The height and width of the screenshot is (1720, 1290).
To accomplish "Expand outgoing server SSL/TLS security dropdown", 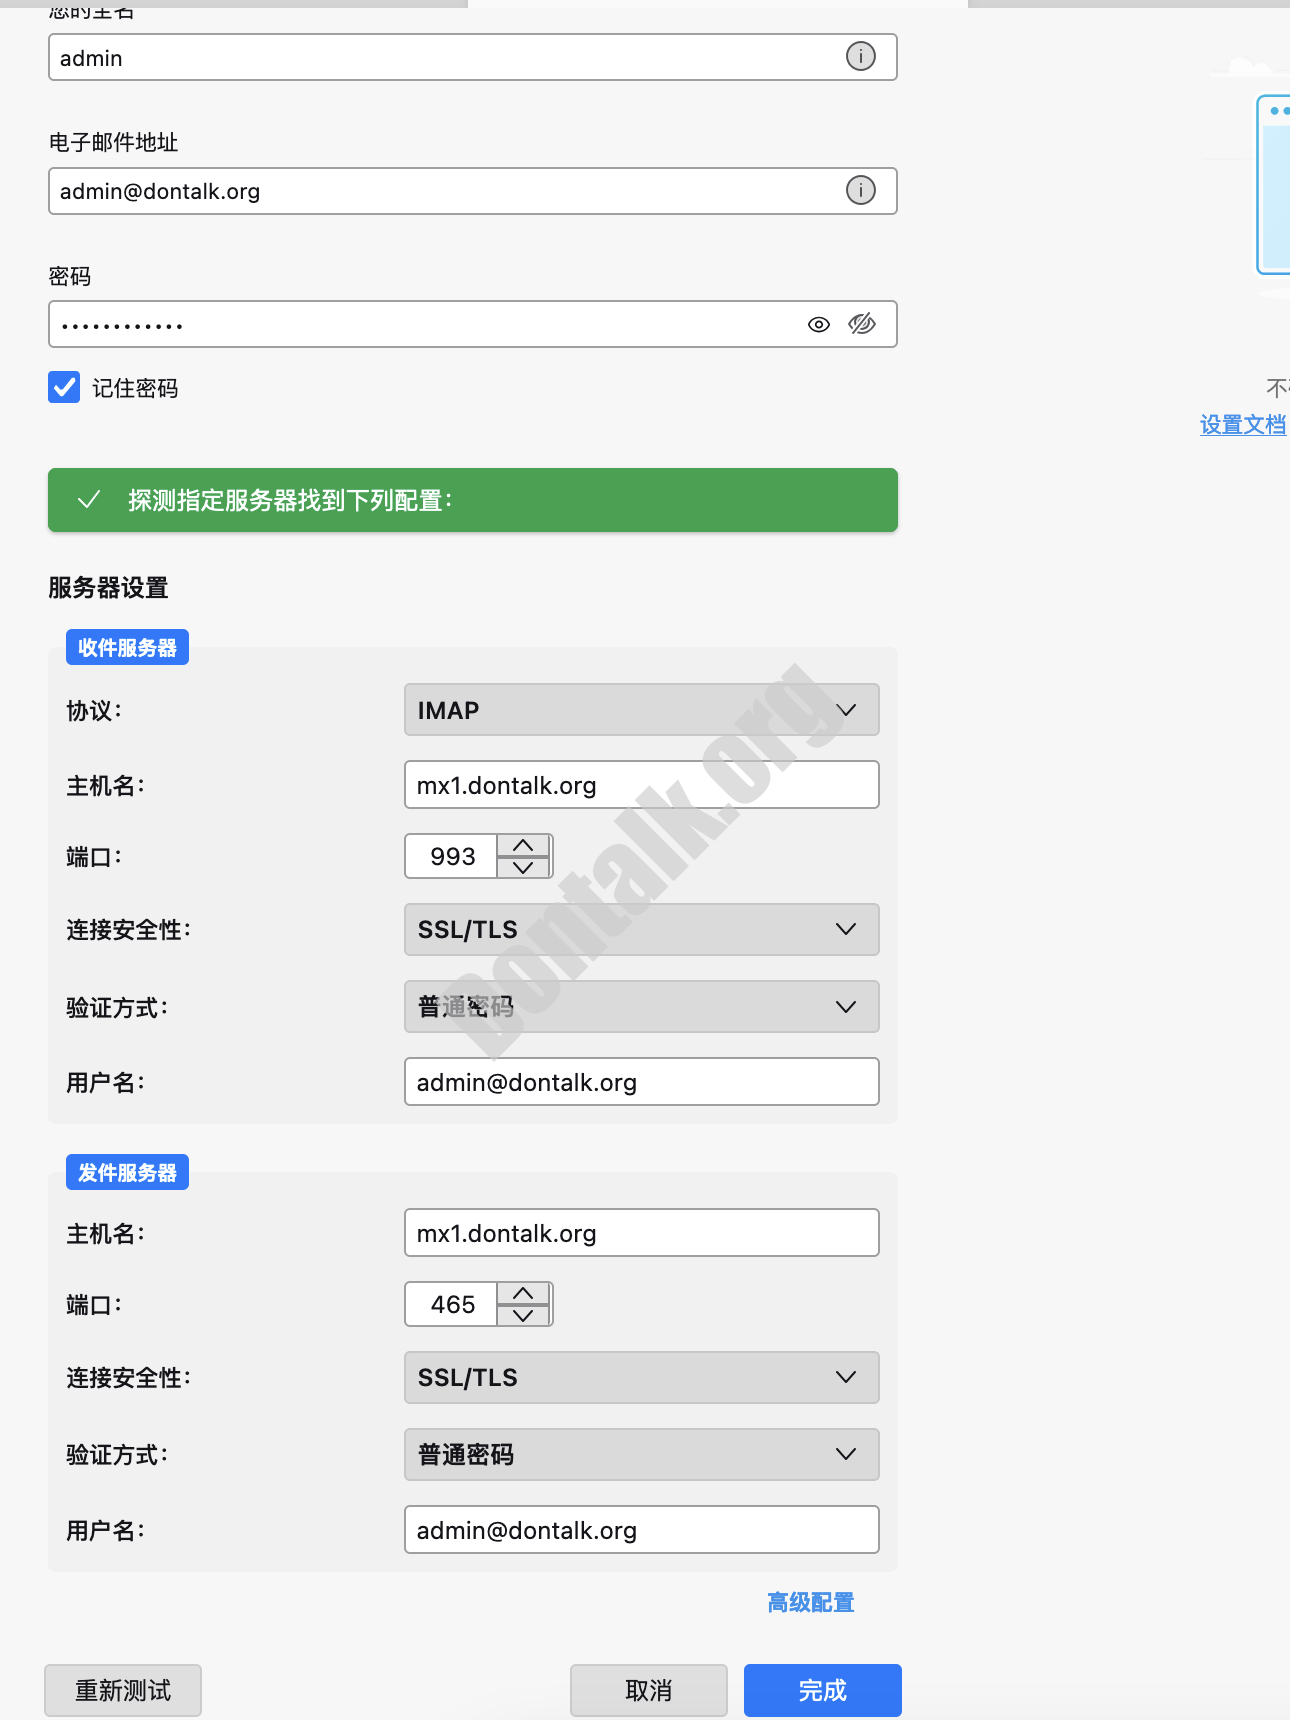I will [x=641, y=1378].
